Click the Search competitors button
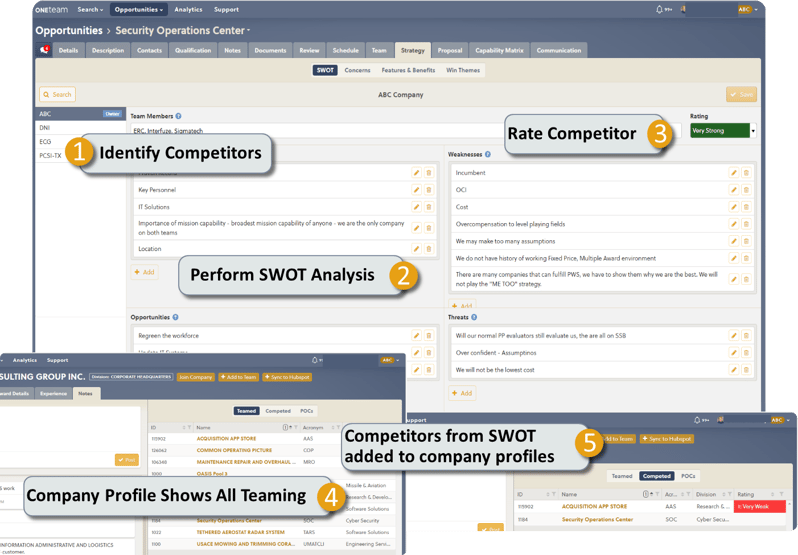The image size is (798, 555). tap(58, 94)
